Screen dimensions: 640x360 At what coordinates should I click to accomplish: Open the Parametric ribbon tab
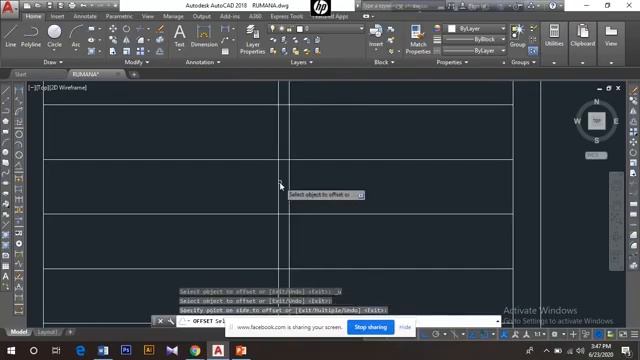click(x=119, y=16)
